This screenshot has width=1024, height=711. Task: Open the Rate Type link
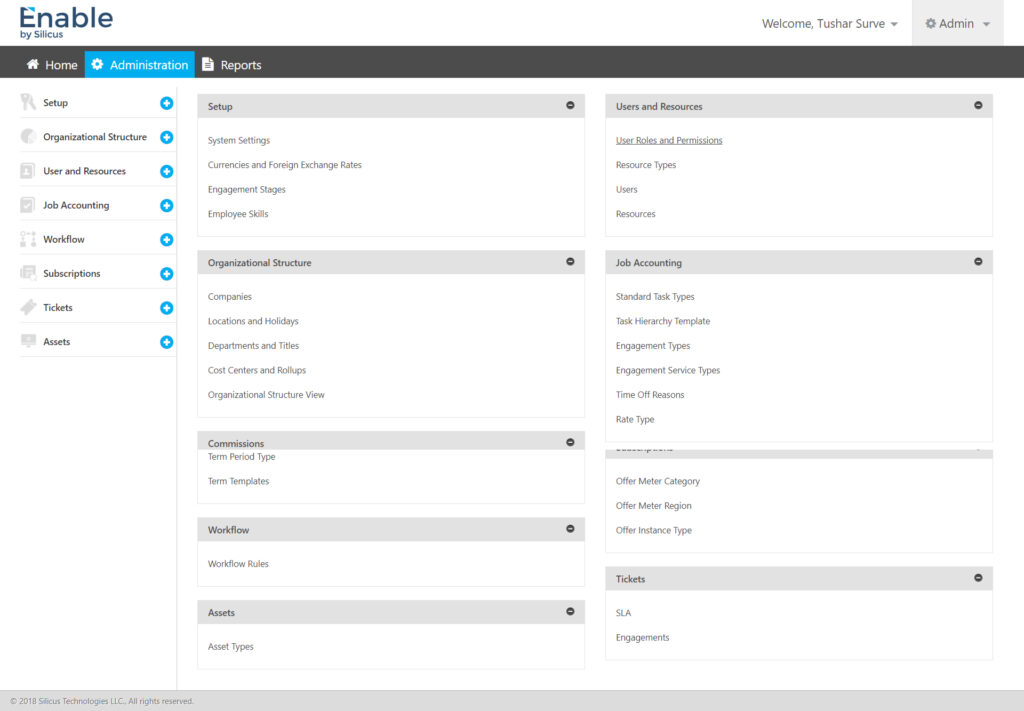[x=635, y=419]
